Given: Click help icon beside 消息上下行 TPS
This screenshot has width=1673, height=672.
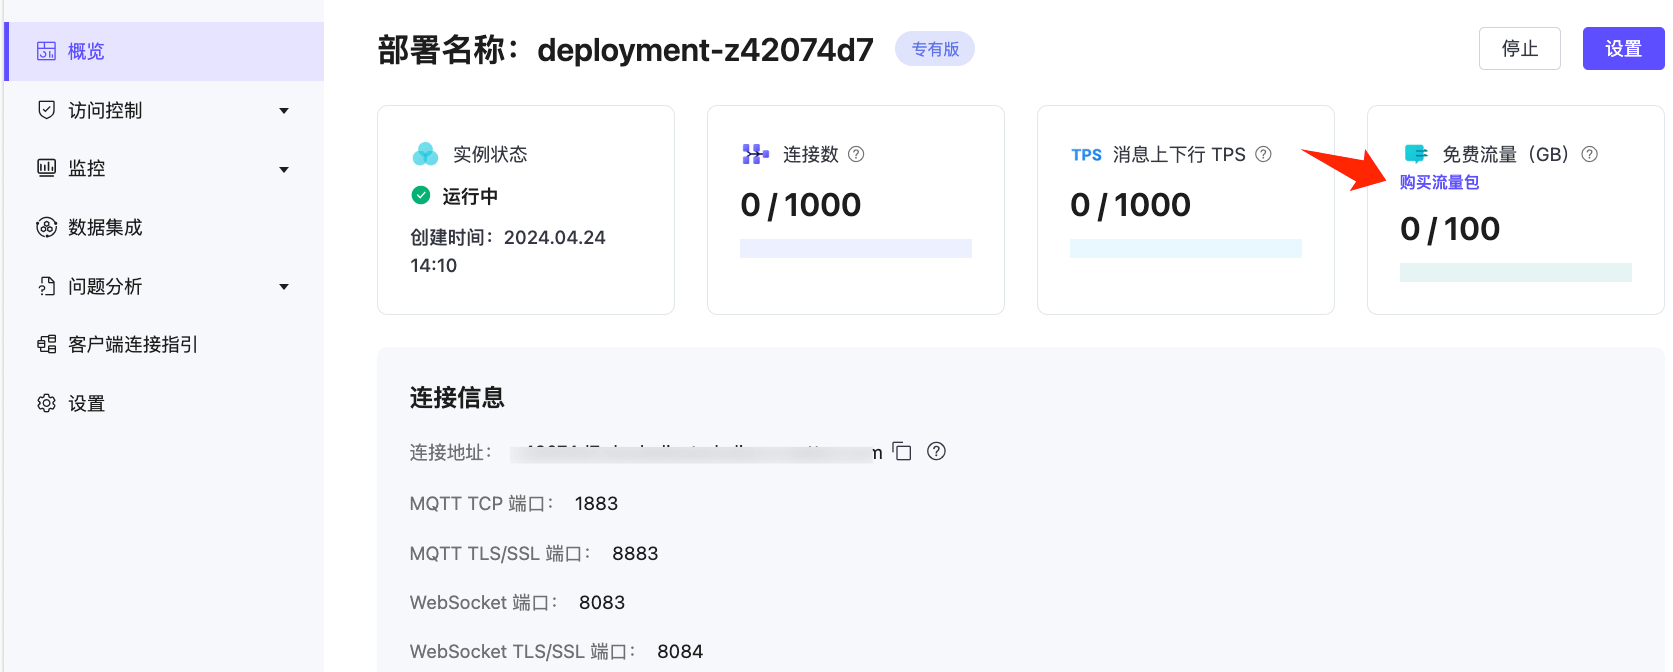Looking at the screenshot, I should point(1263,154).
